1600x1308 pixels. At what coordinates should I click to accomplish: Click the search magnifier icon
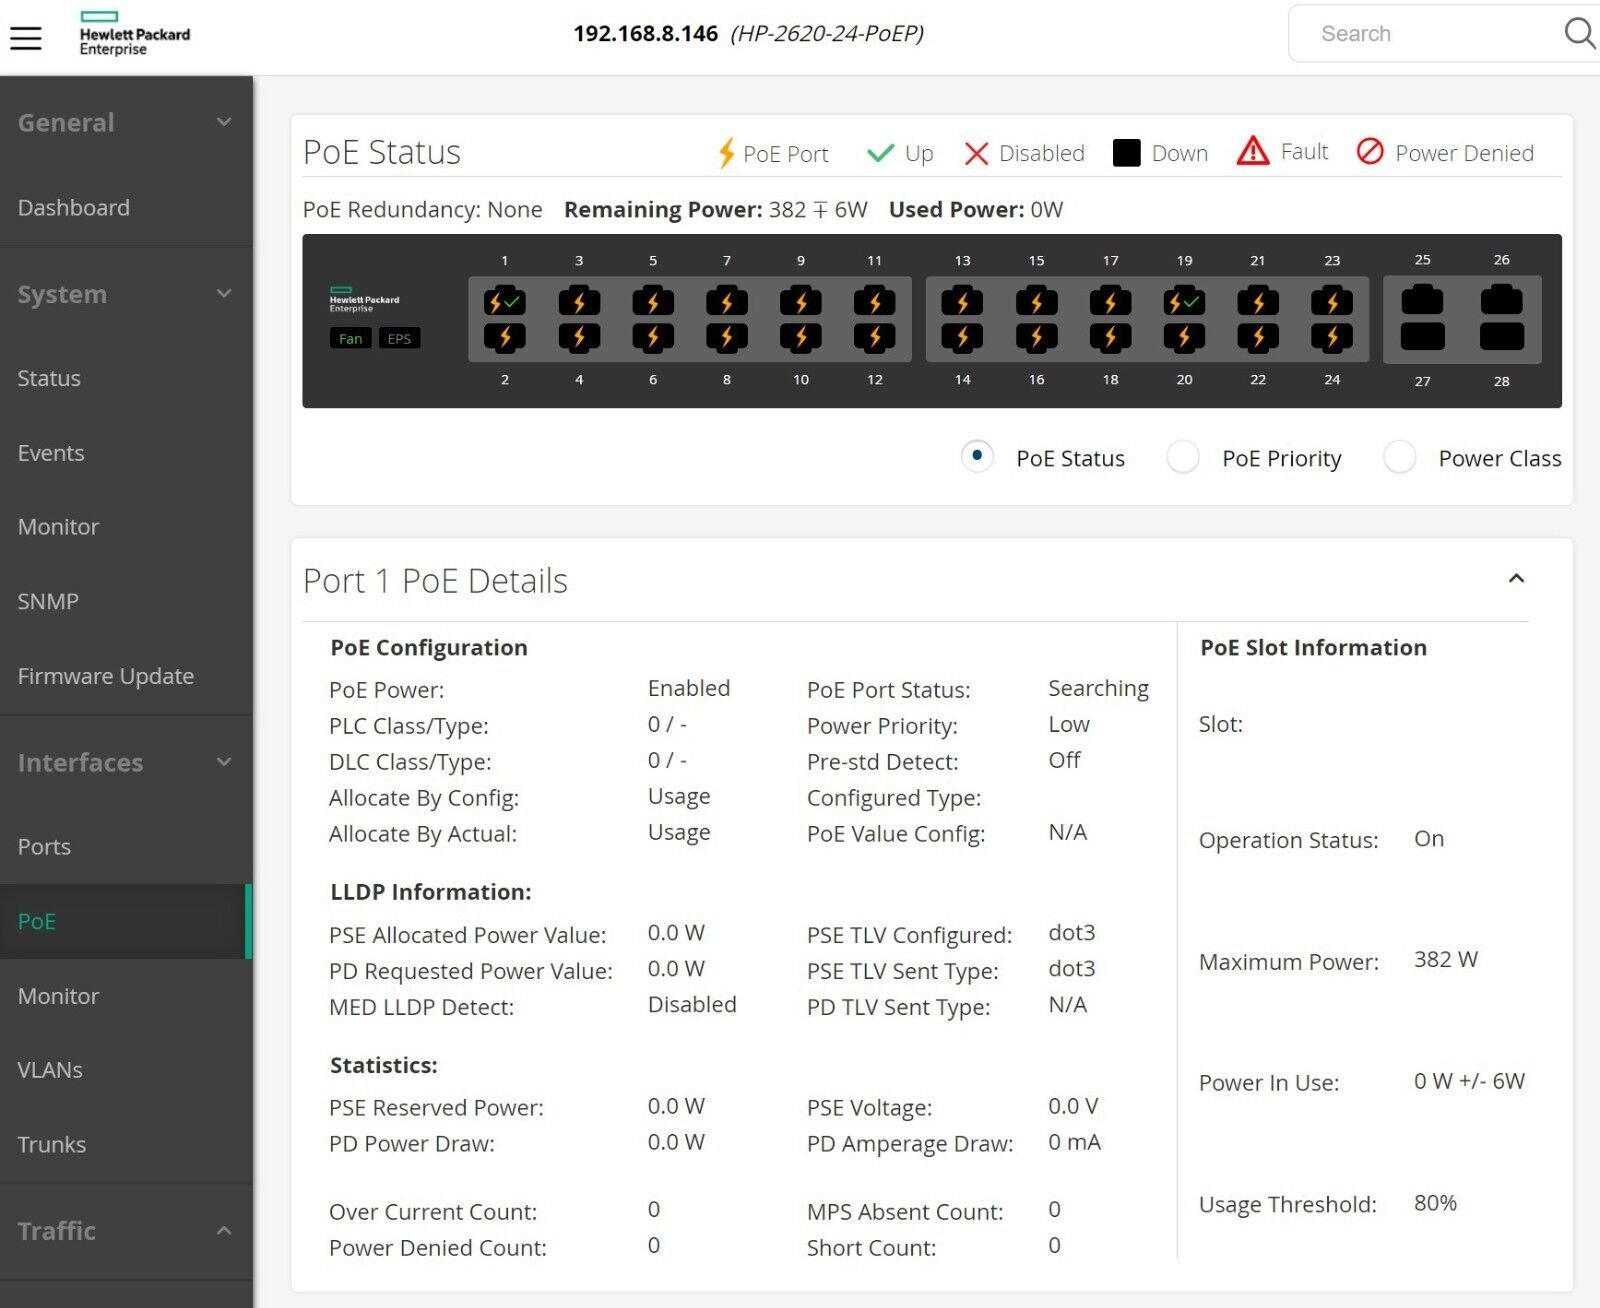click(1579, 33)
